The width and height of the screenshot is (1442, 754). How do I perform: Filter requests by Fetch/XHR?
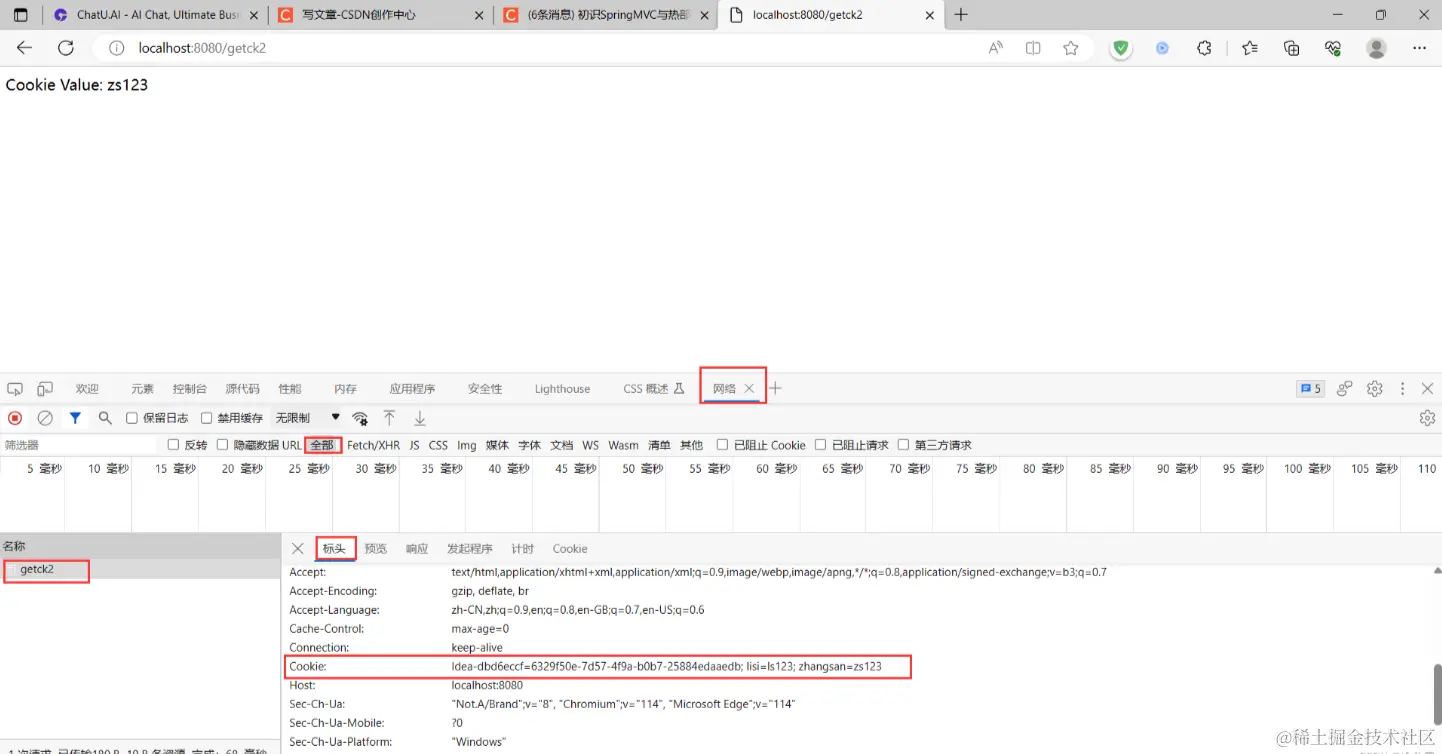[373, 445]
